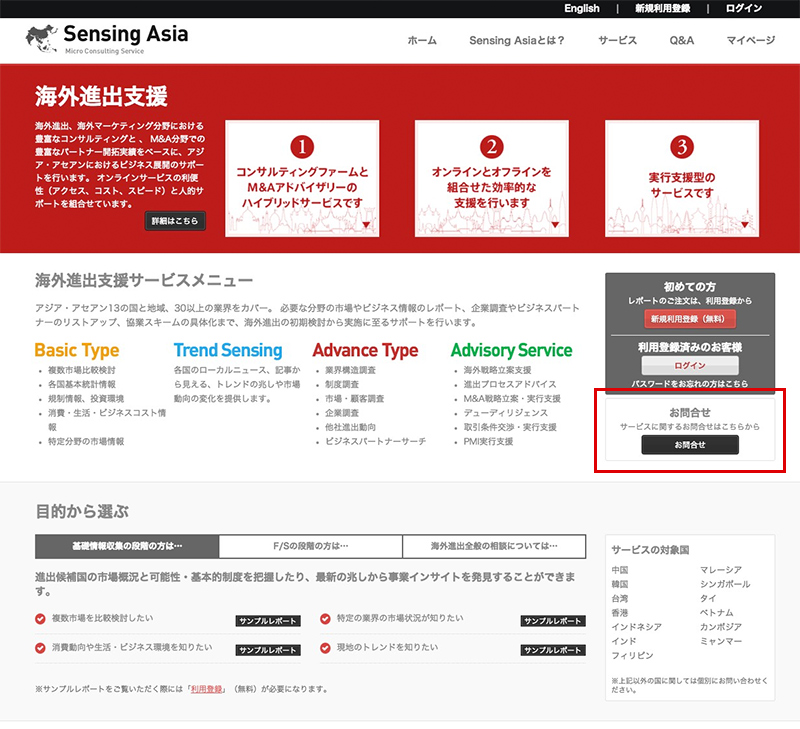Select インド in target countries list
Image resolution: width=800 pixels, height=729 pixels.
pyautogui.click(x=624, y=641)
